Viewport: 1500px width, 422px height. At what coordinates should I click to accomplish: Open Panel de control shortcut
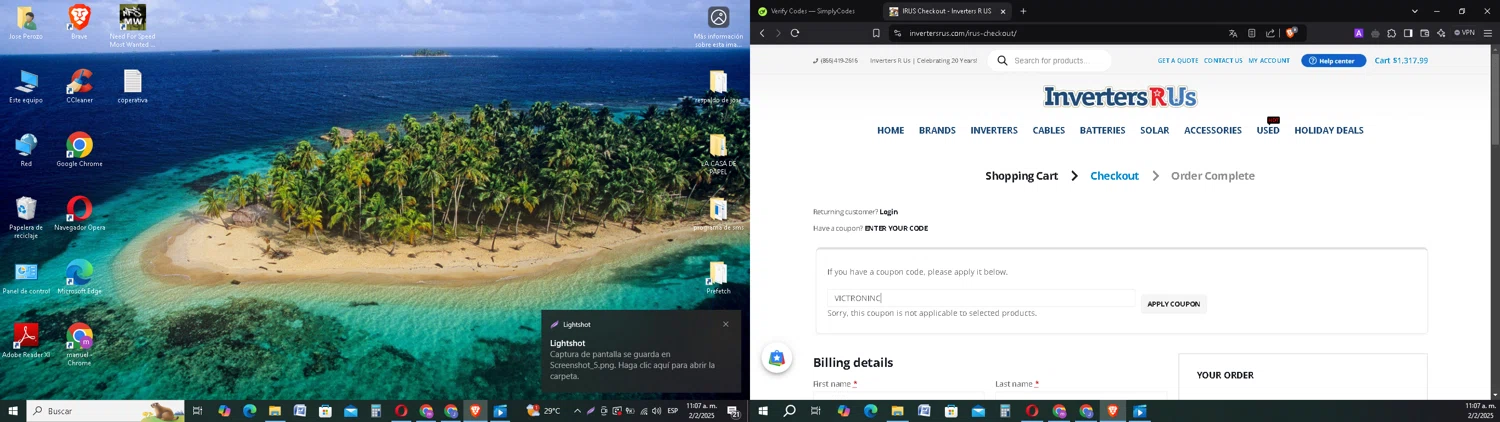click(x=26, y=278)
